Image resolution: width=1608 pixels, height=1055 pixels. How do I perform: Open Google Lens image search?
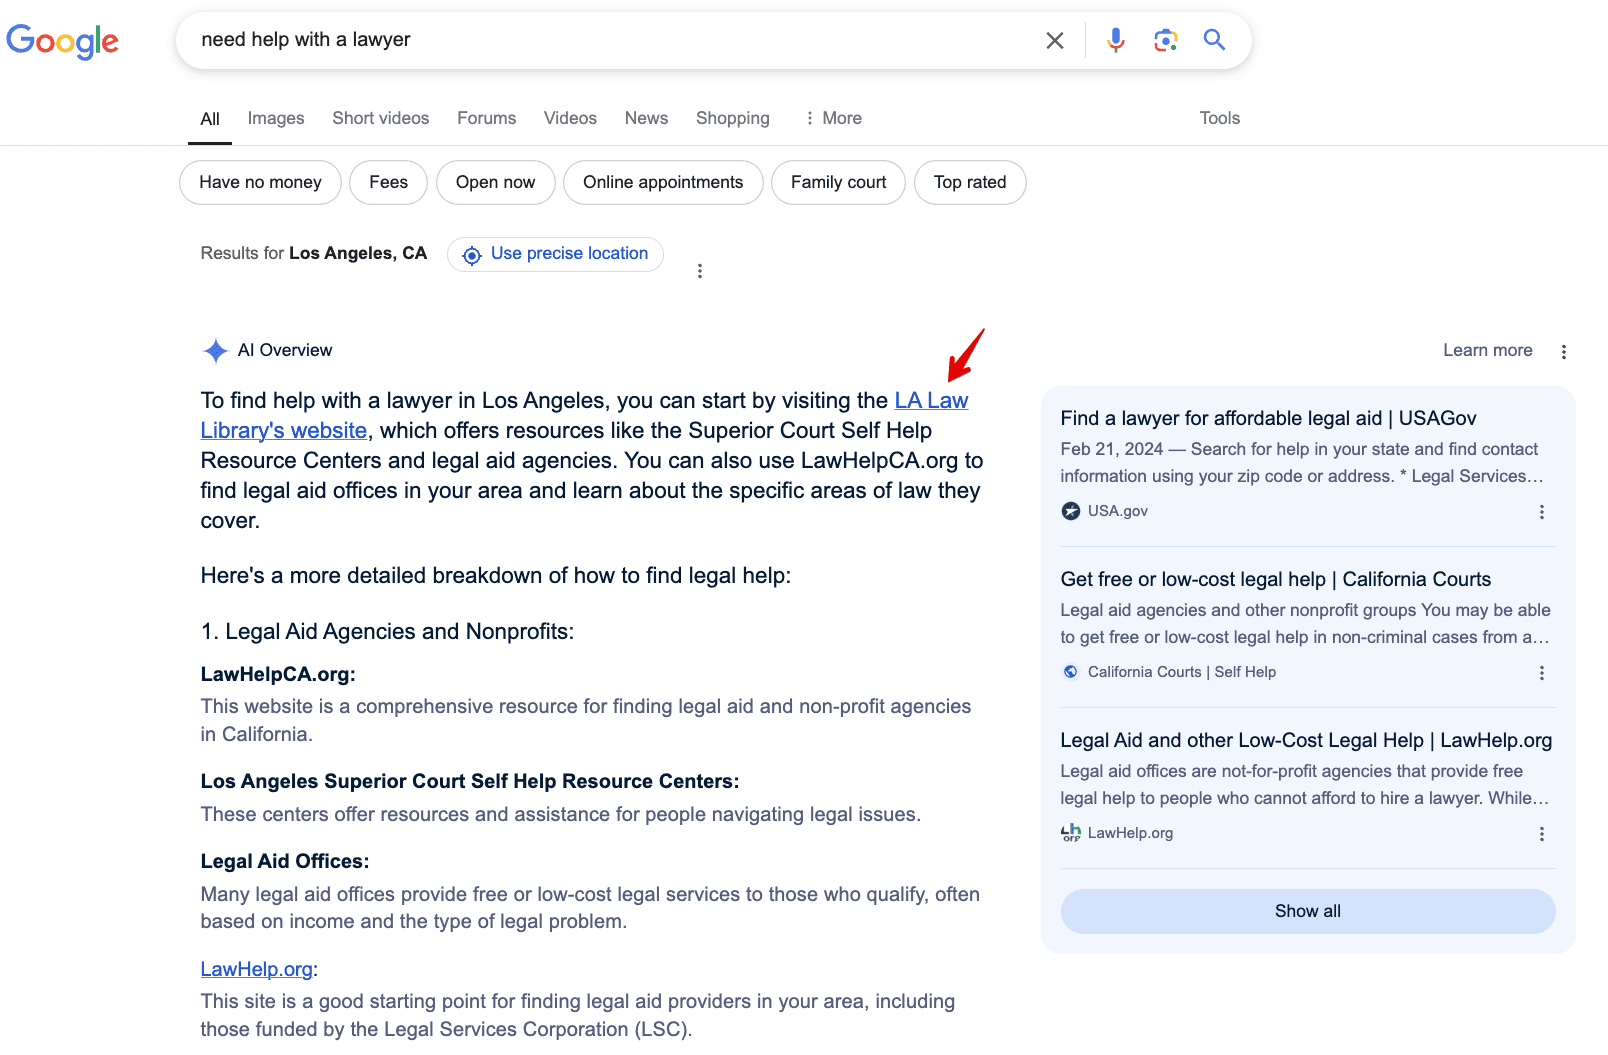[1165, 40]
